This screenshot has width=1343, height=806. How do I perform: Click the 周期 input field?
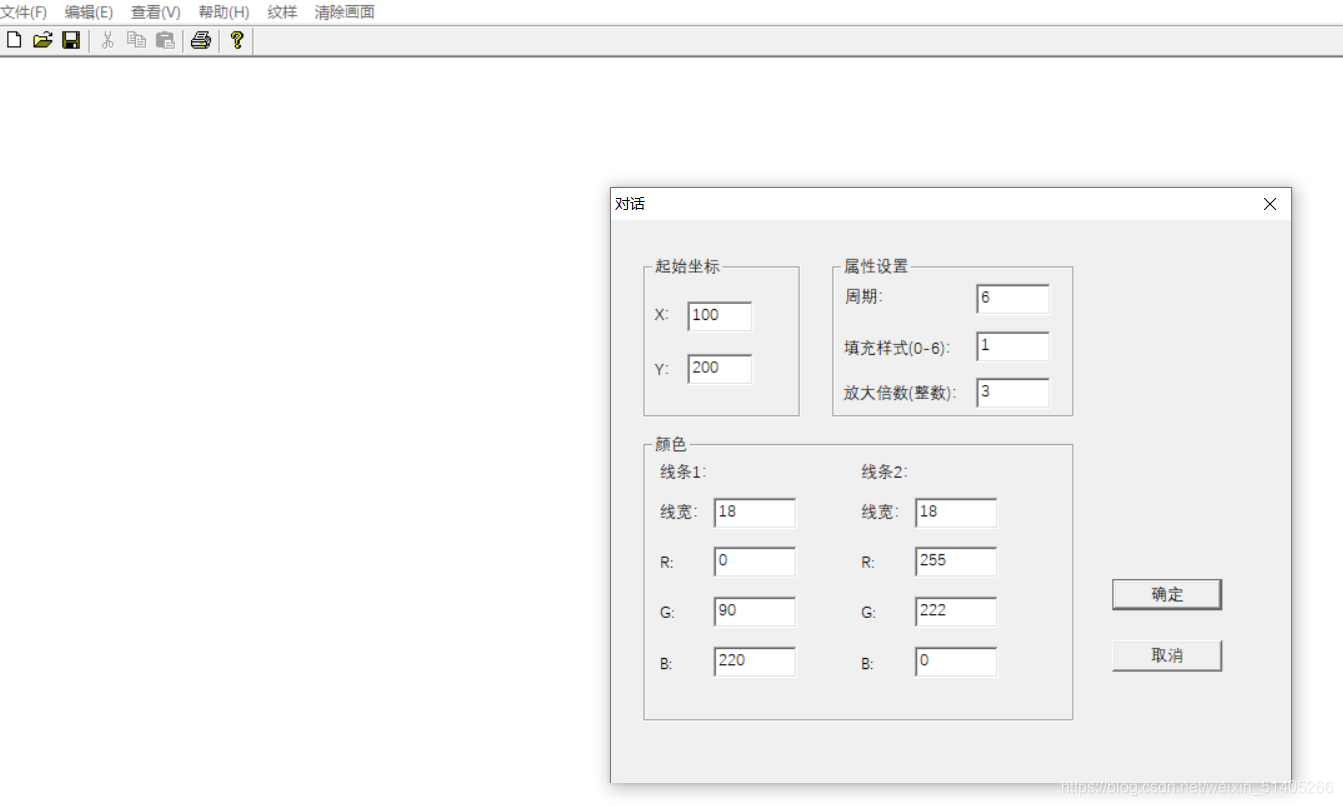pyautogui.click(x=1013, y=299)
